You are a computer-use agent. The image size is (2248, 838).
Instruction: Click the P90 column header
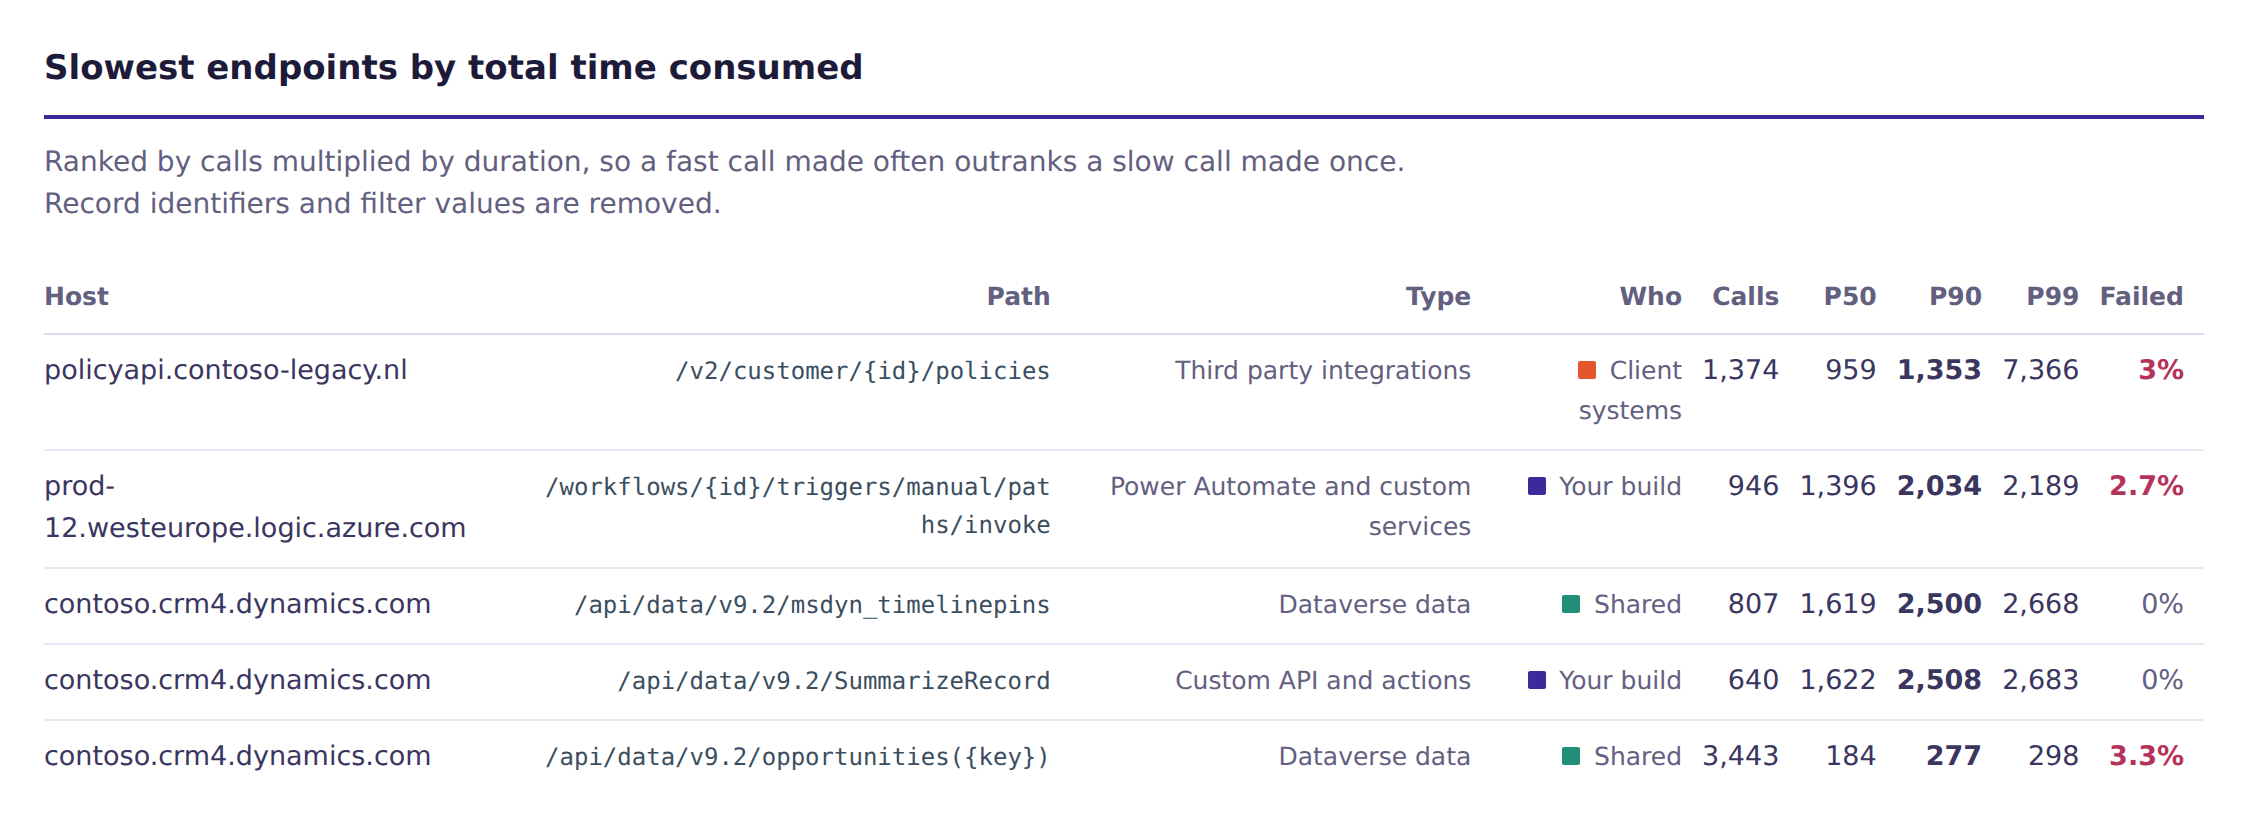[1955, 296]
